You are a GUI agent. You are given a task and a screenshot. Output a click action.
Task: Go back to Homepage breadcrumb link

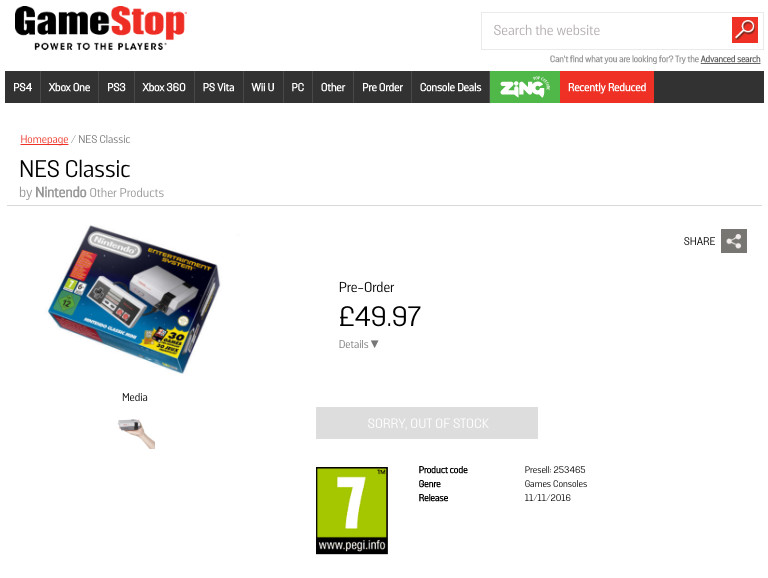click(44, 140)
